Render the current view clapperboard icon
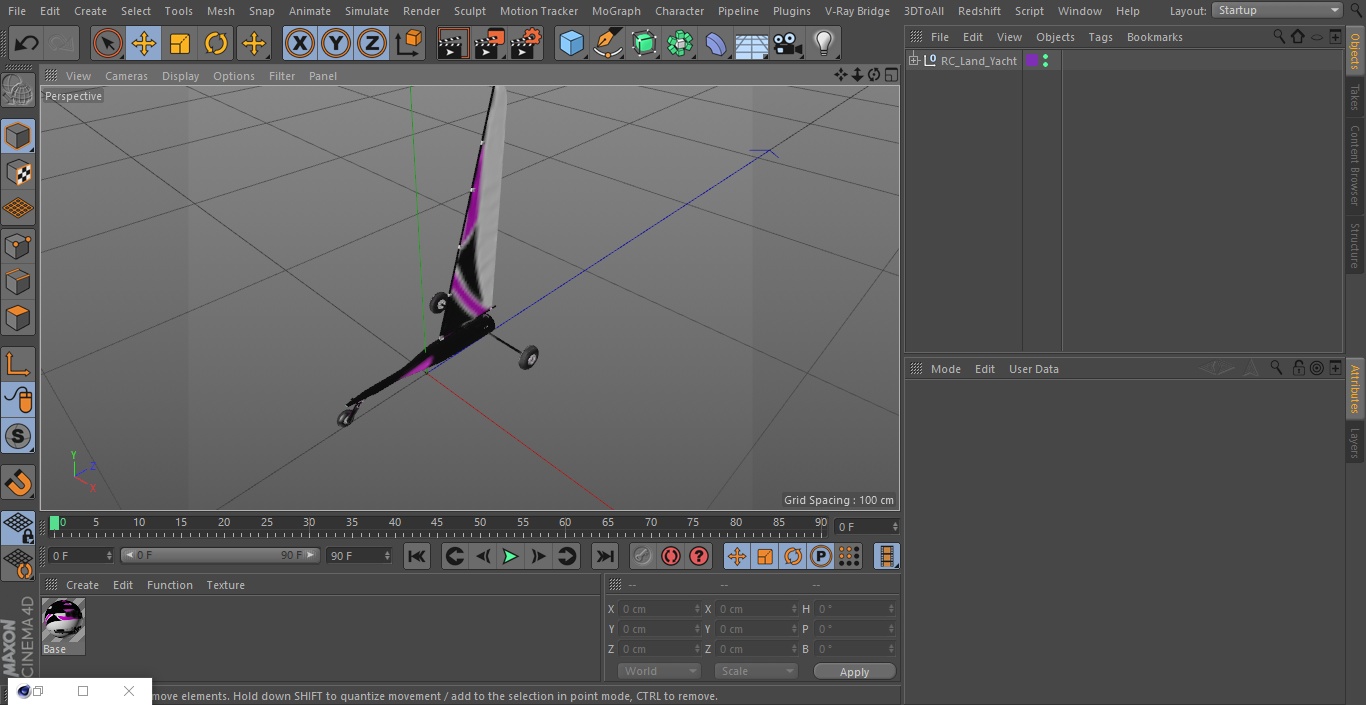Image resolution: width=1366 pixels, height=705 pixels. click(453, 43)
